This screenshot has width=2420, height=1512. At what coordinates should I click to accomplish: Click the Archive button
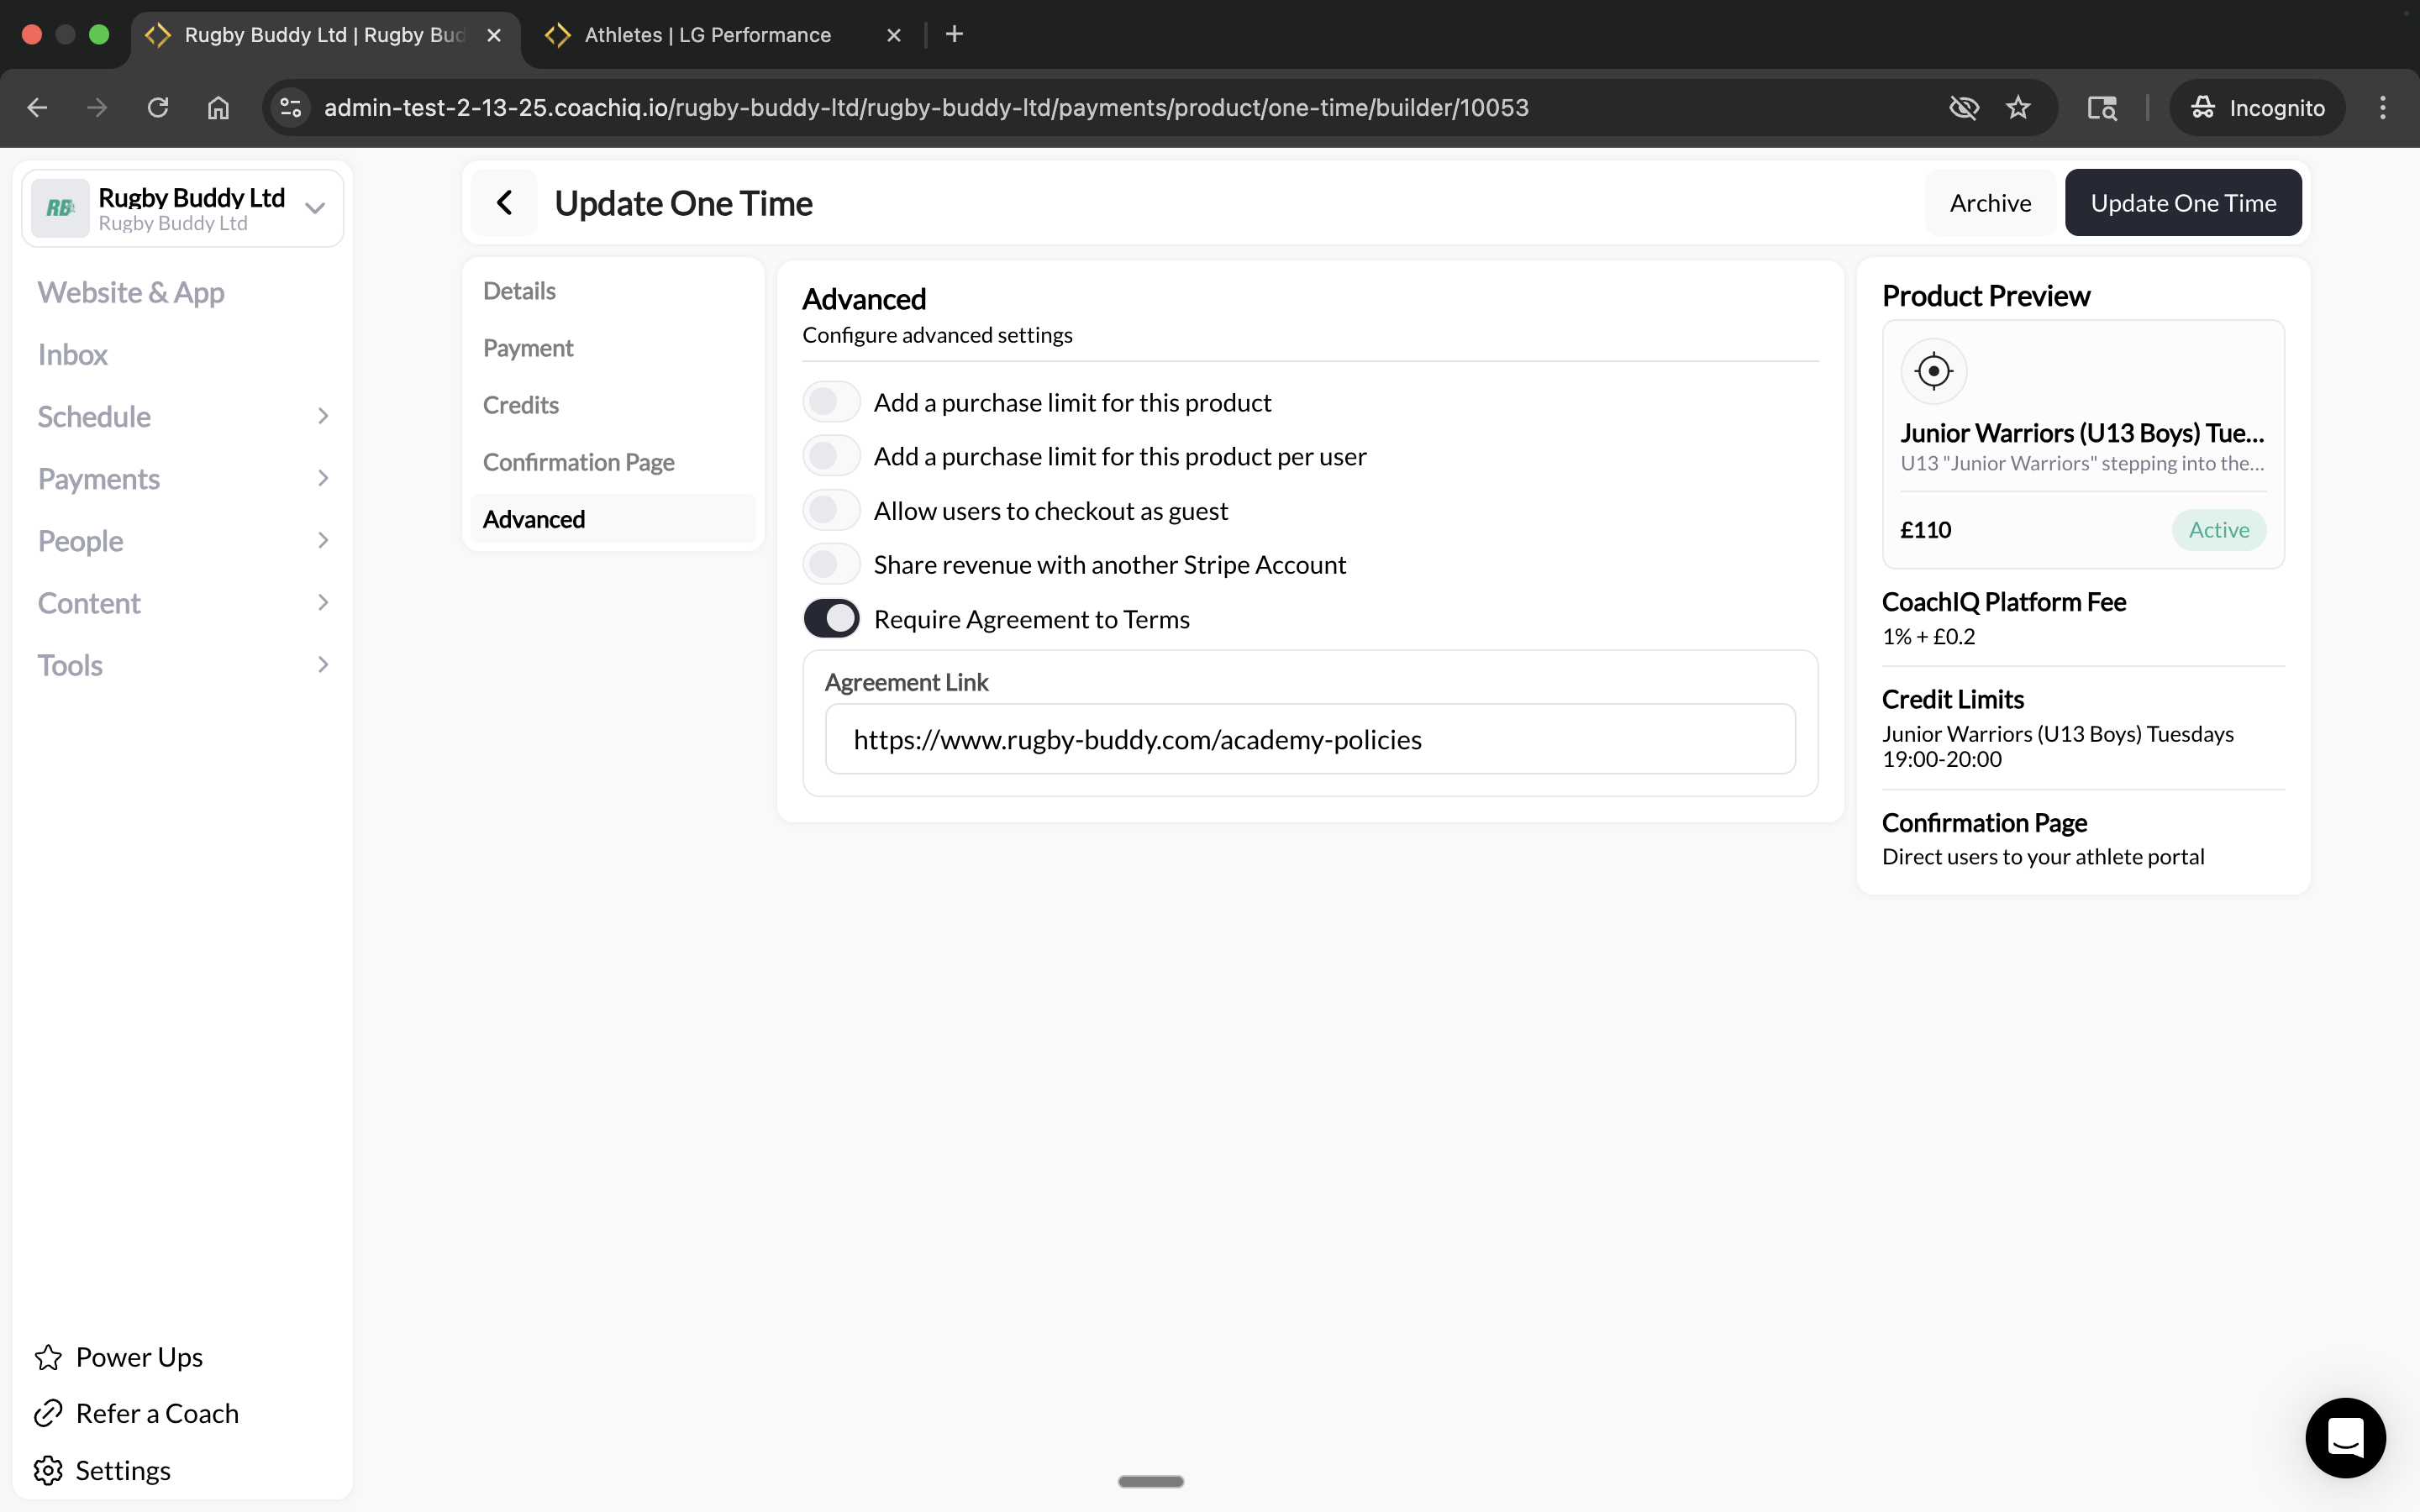[1989, 202]
